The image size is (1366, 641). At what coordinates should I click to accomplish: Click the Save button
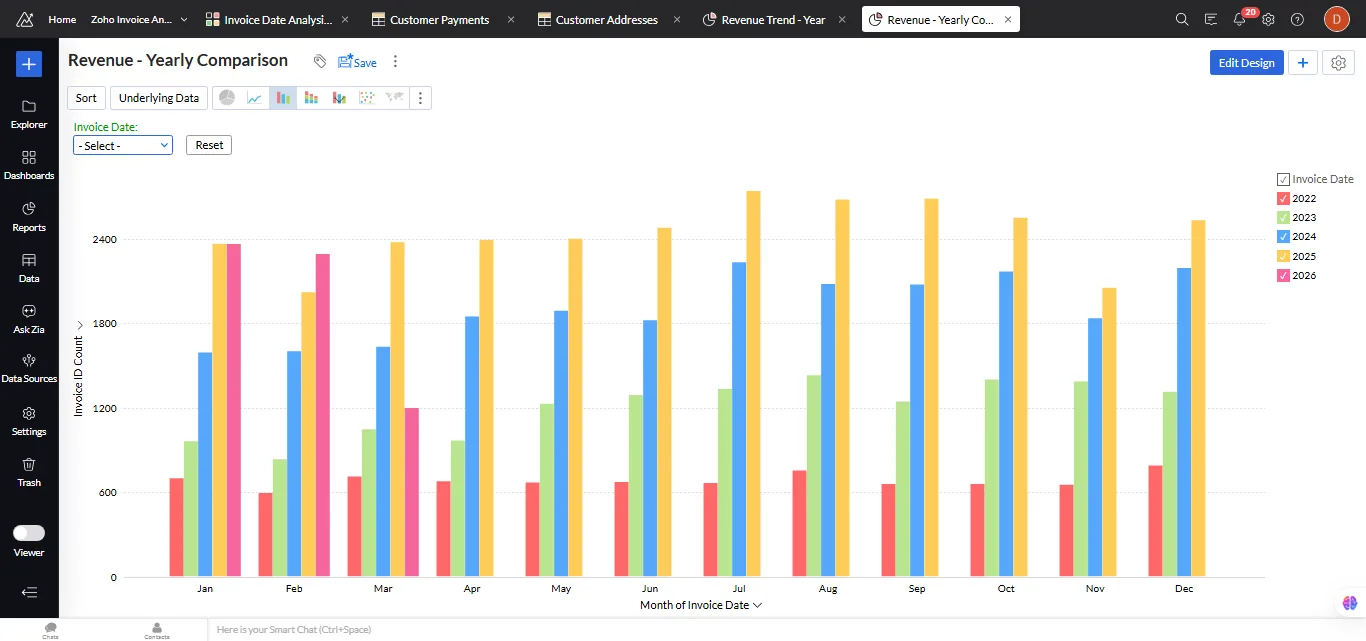click(x=357, y=62)
